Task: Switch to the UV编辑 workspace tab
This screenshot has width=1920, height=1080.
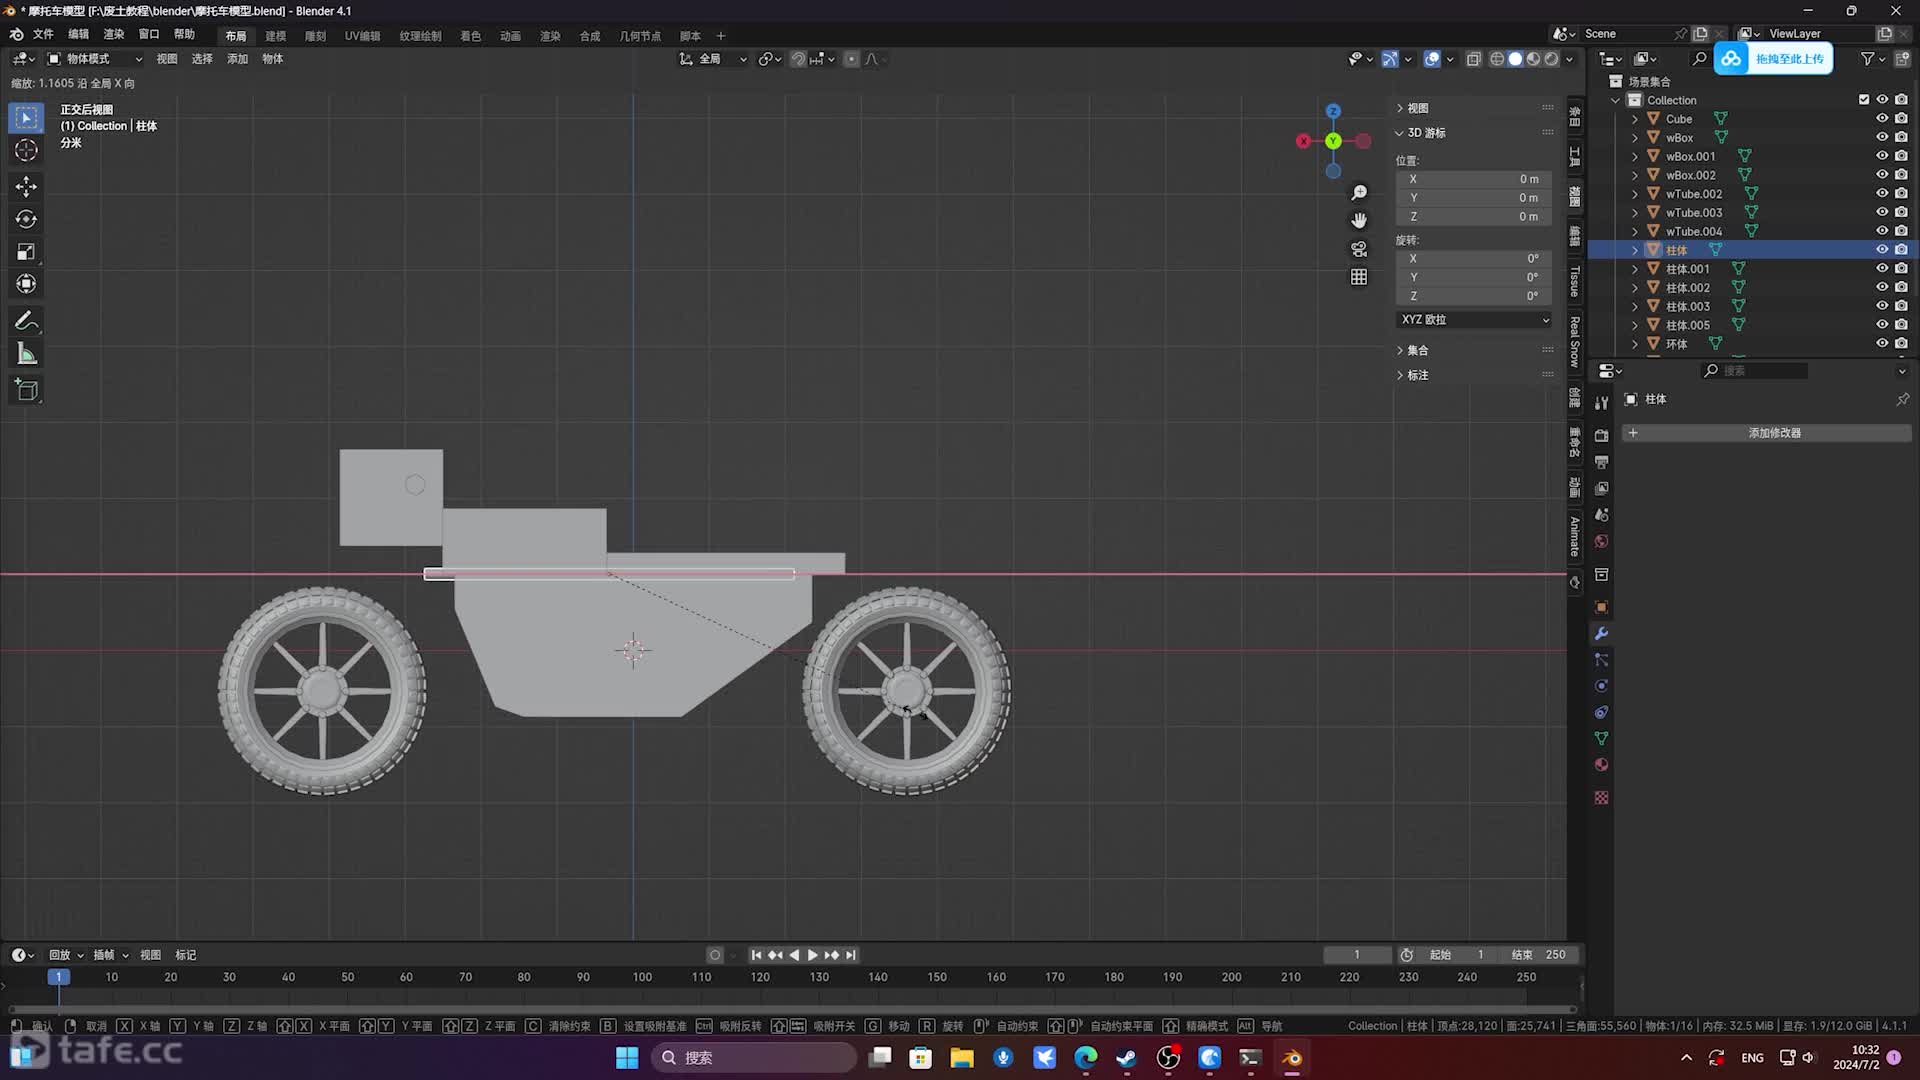Action: pos(362,36)
